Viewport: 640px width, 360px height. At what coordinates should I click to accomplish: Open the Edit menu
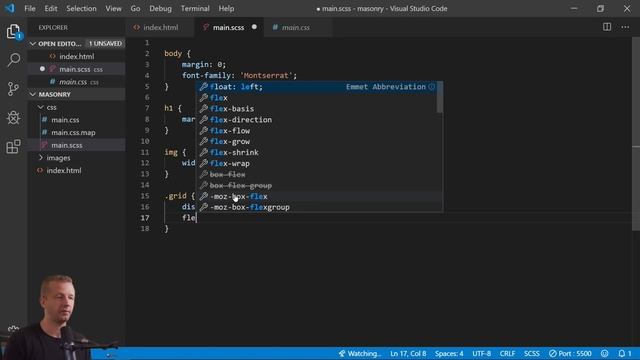click(x=51, y=8)
